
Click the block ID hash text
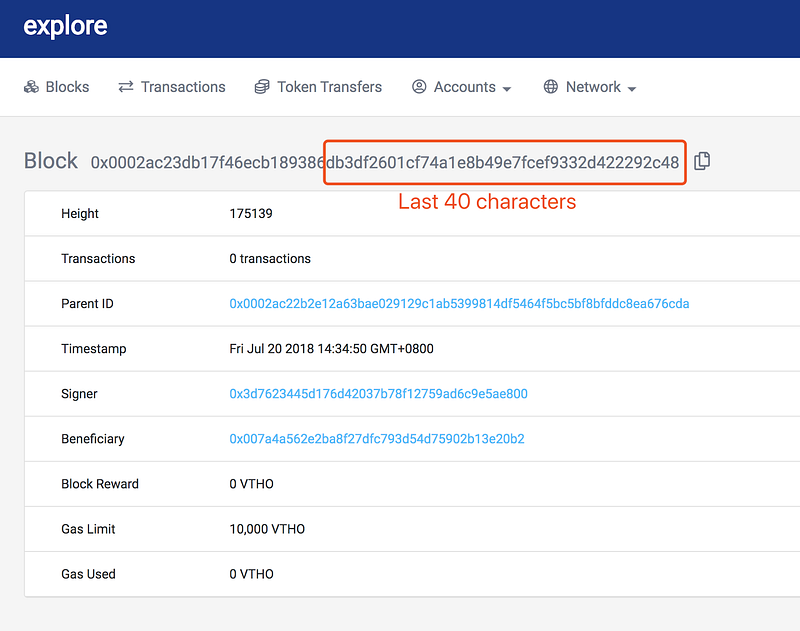click(x=385, y=162)
